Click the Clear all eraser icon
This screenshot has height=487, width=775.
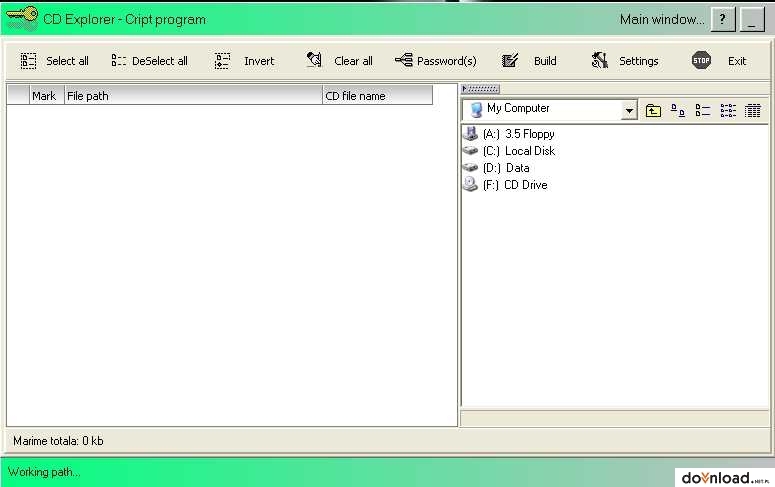314,60
